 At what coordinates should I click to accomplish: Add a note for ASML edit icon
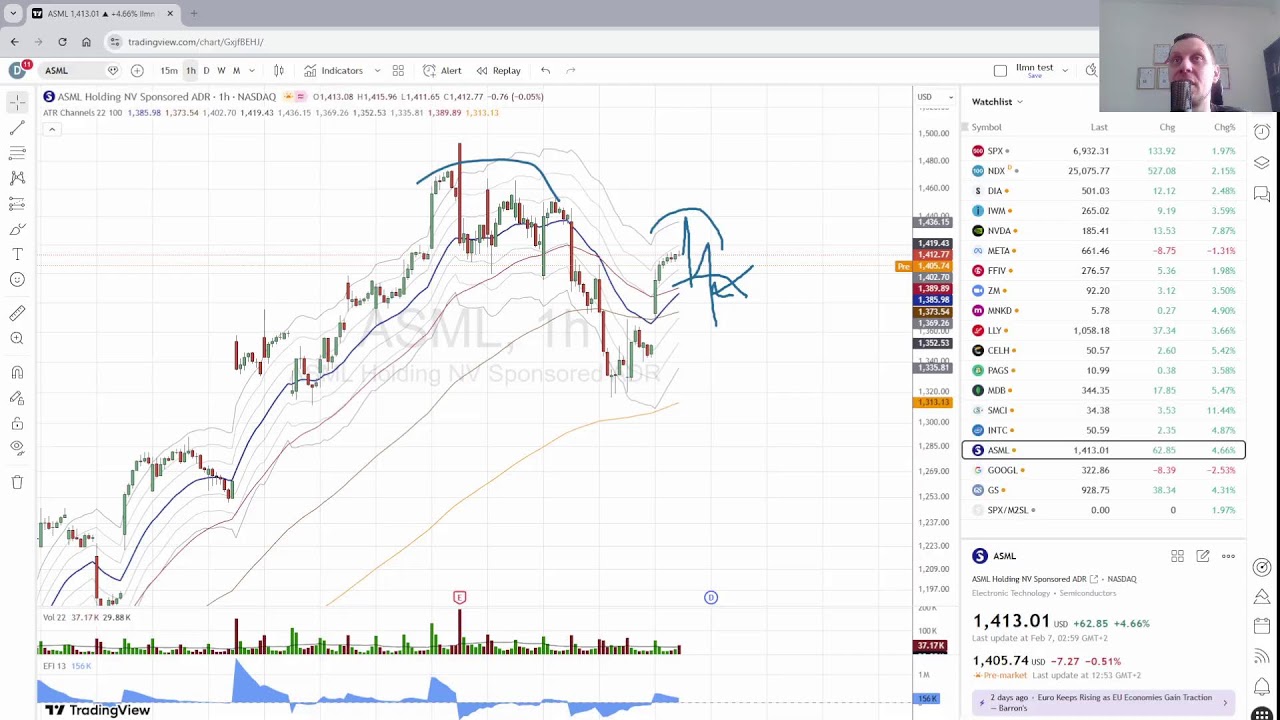point(1202,556)
